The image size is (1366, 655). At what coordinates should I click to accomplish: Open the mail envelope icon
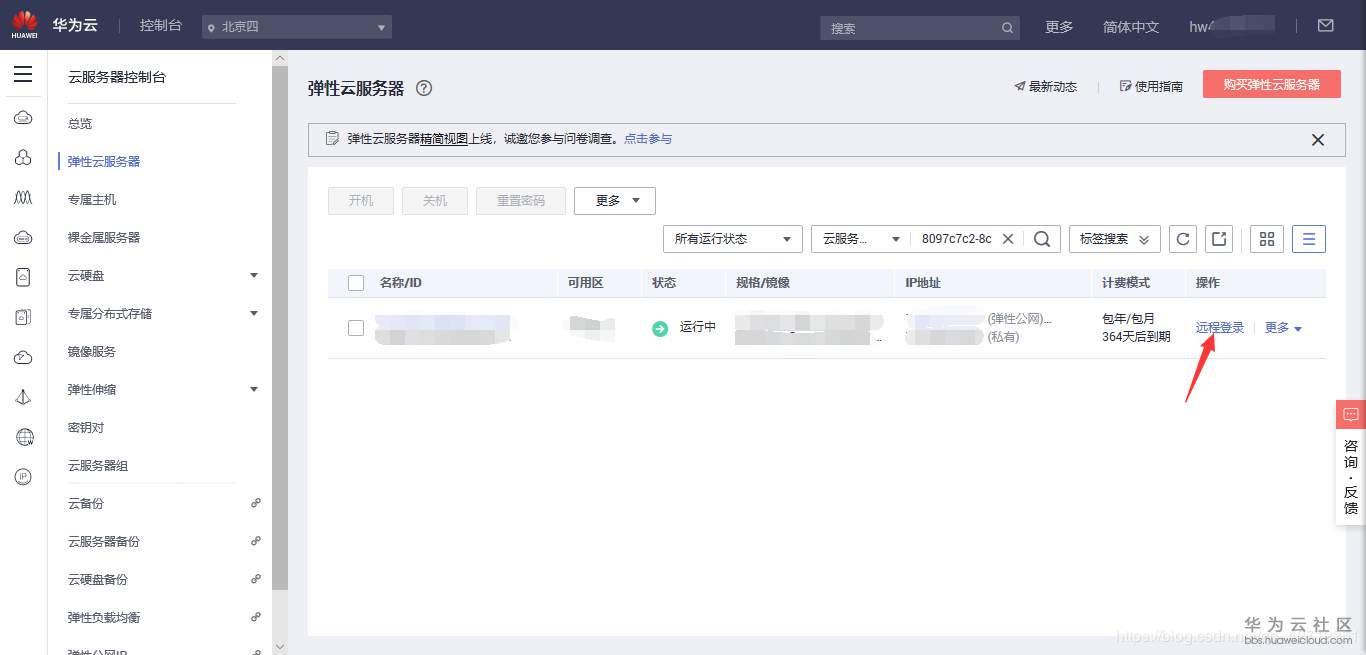coord(1326,26)
